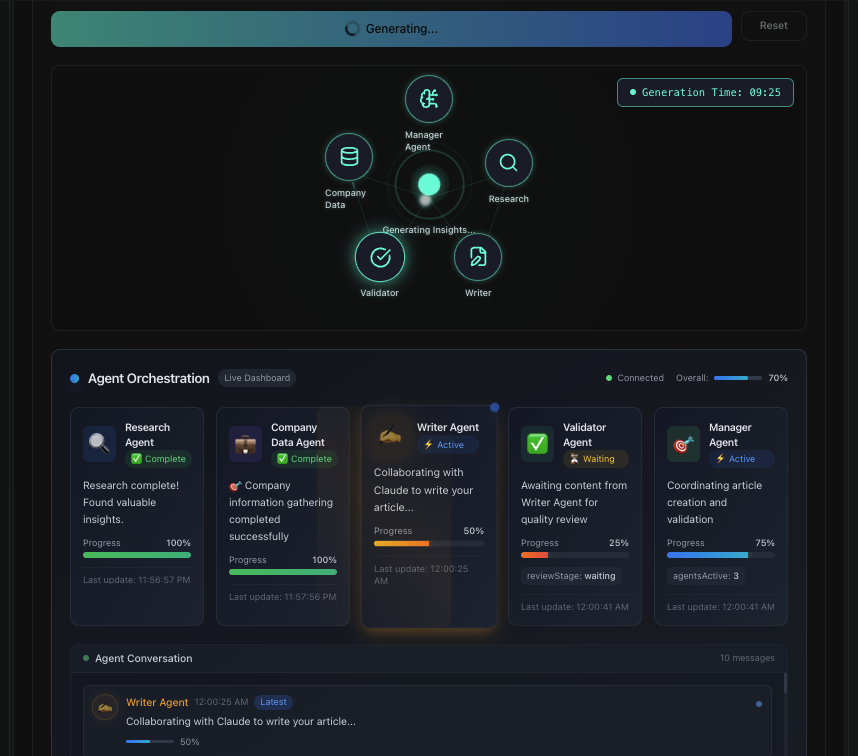Click the Writer pen node icon
The image size is (858, 756).
[x=478, y=257]
